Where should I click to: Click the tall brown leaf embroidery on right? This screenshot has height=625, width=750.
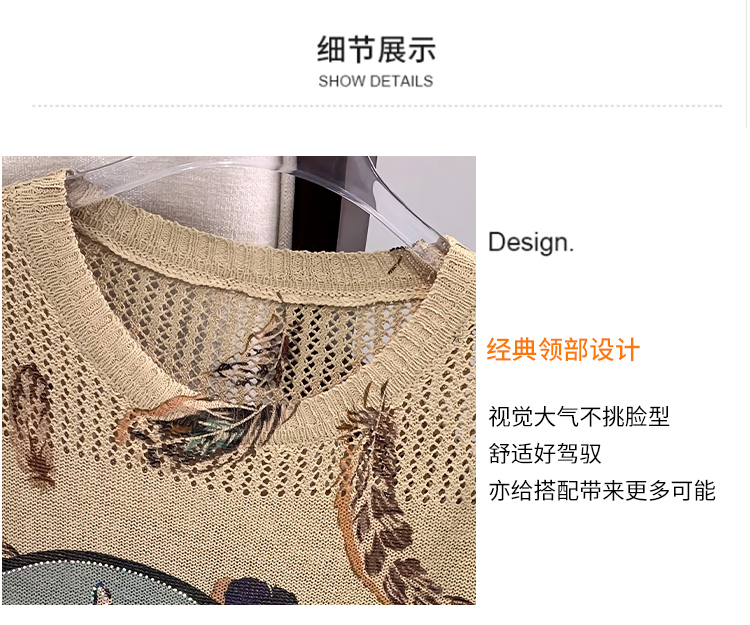point(378,493)
